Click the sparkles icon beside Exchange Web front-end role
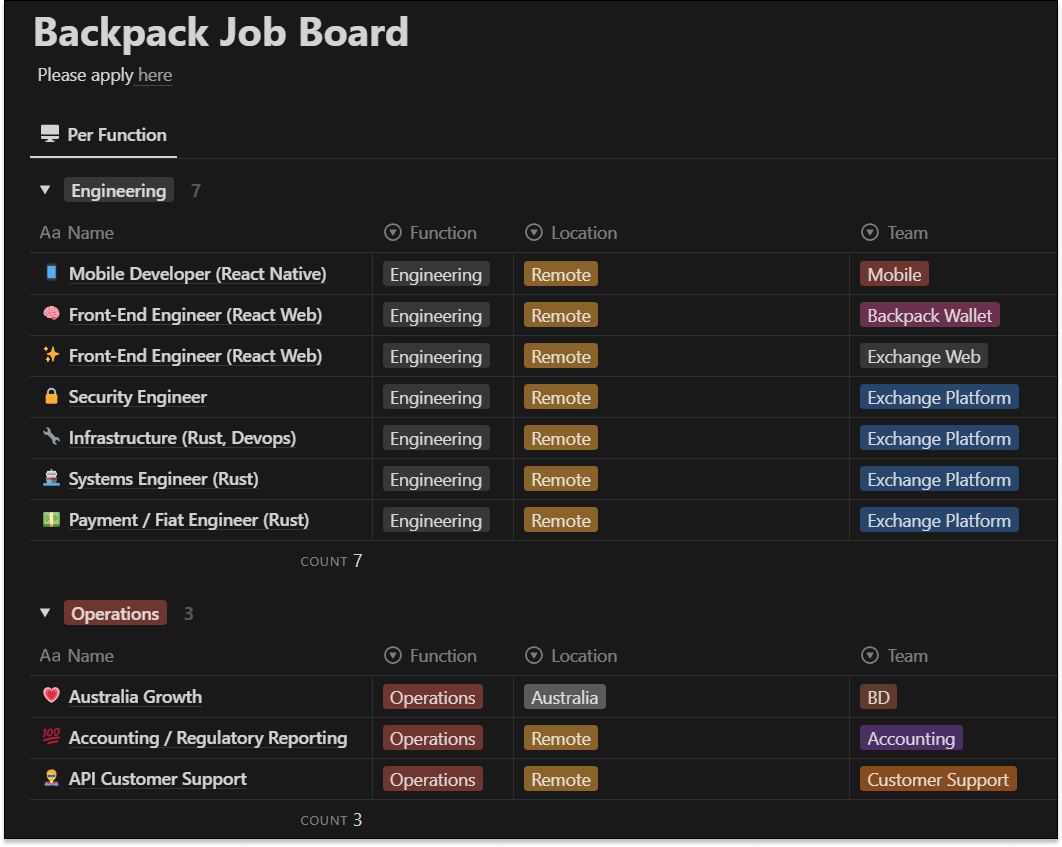1062x847 pixels. 51,355
